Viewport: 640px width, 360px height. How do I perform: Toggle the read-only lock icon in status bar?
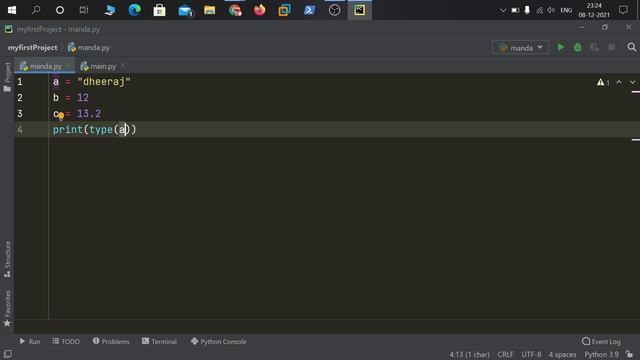[x=629, y=354]
